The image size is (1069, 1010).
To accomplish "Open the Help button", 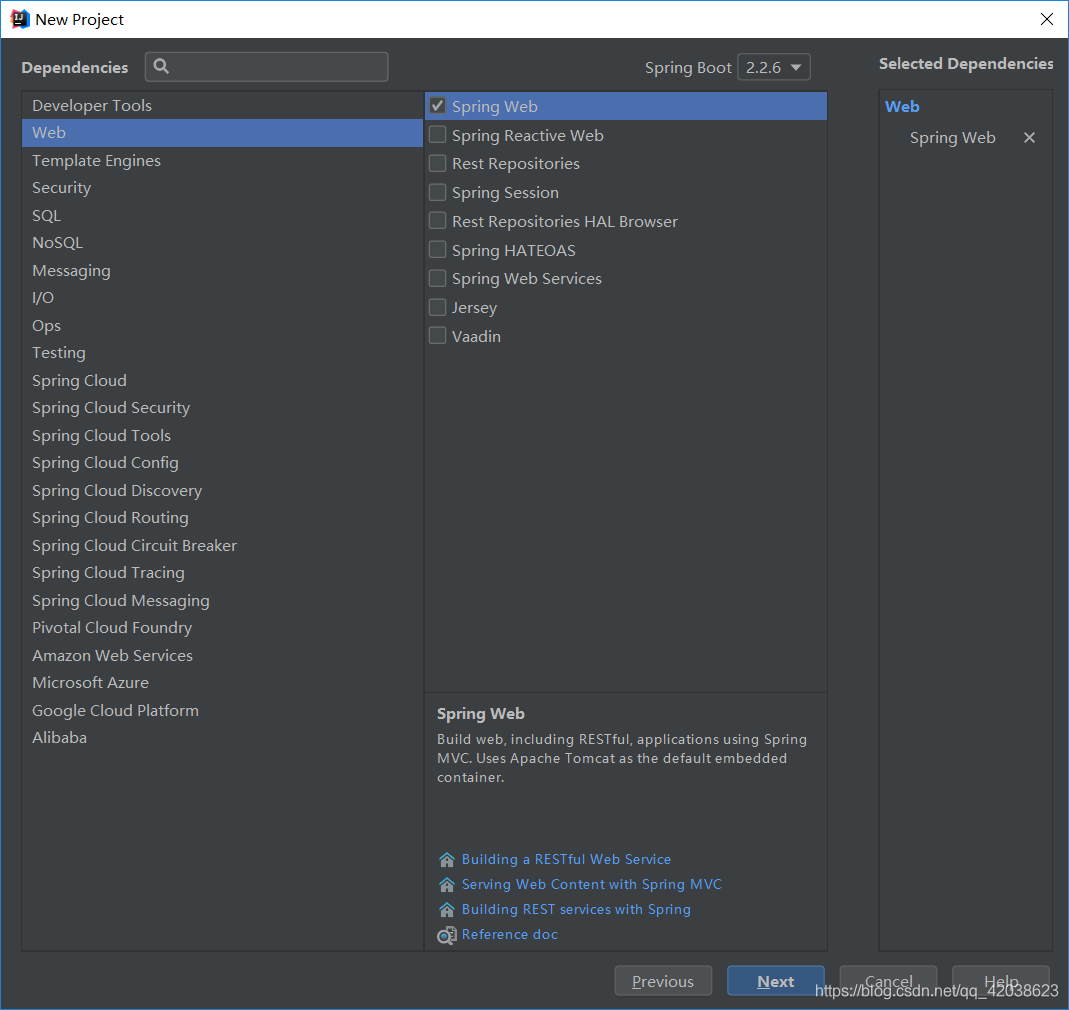I will [x=1001, y=981].
